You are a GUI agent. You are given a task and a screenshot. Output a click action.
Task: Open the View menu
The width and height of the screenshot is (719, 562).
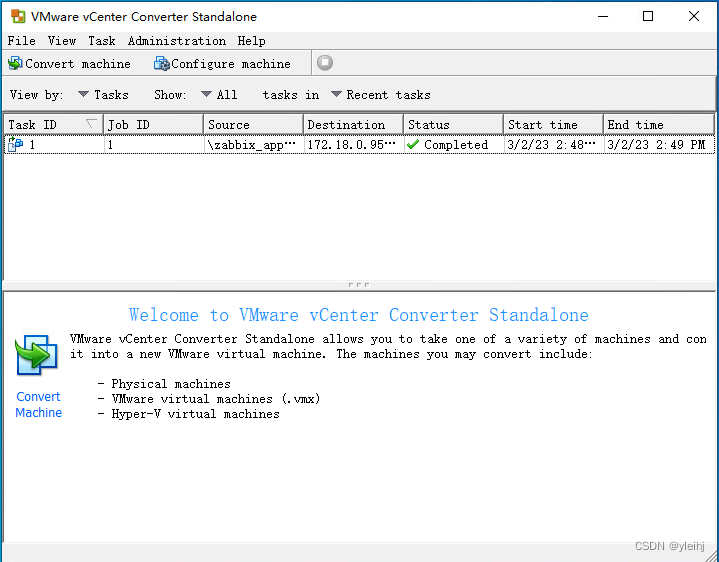pos(62,41)
